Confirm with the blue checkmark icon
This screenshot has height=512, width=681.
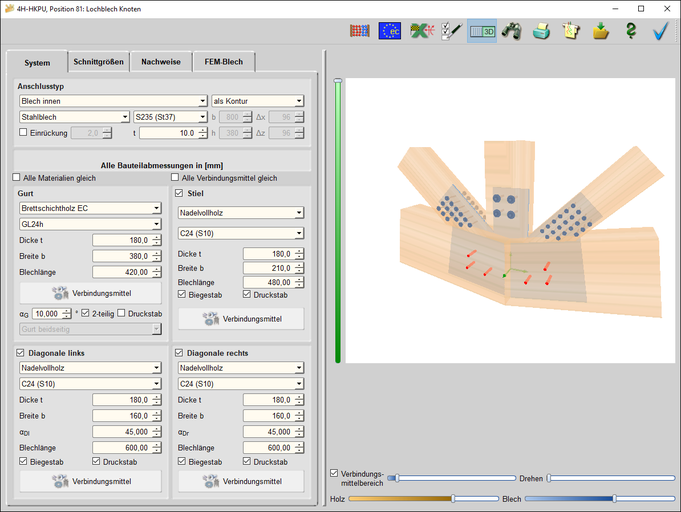pyautogui.click(x=660, y=31)
